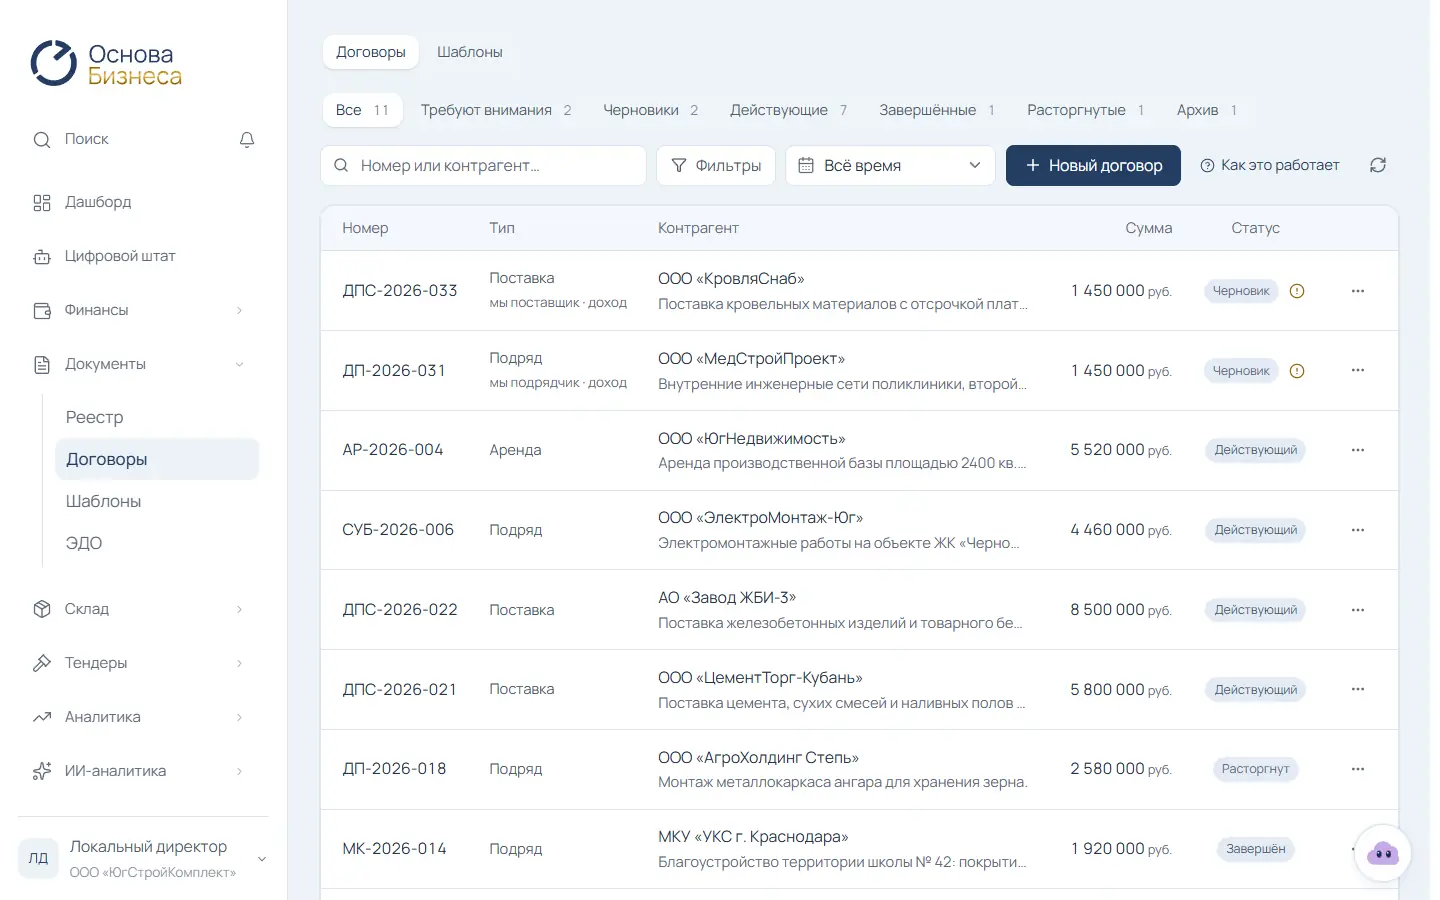Expand the Склад sidebar section

pos(139,609)
